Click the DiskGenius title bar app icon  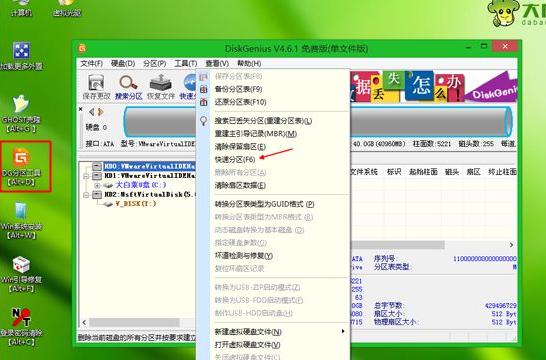tap(82, 48)
